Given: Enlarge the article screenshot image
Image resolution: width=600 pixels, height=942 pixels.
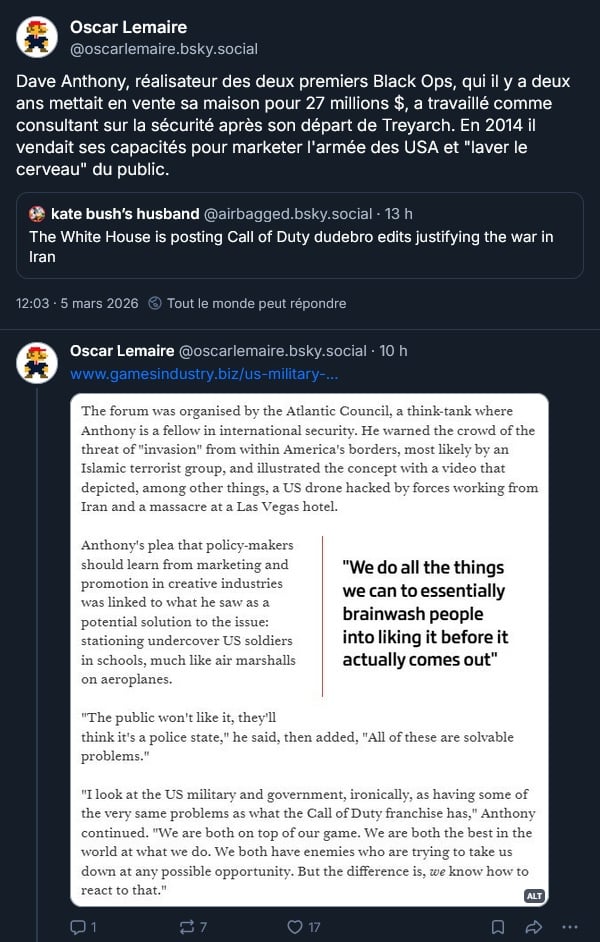Looking at the screenshot, I should pyautogui.click(x=310, y=650).
